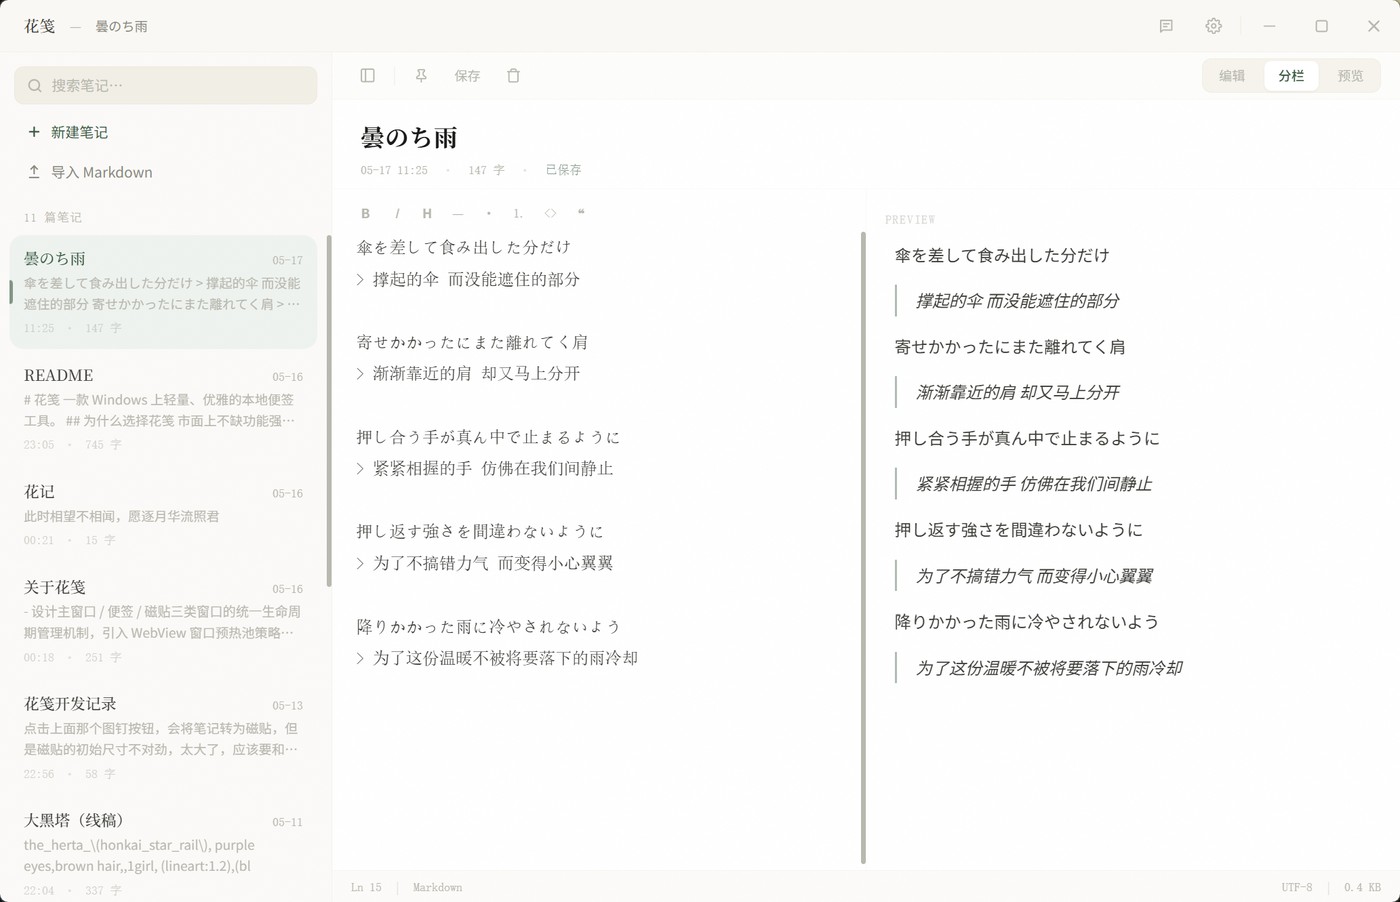Focus the 搜索笔记 search field

tap(166, 86)
